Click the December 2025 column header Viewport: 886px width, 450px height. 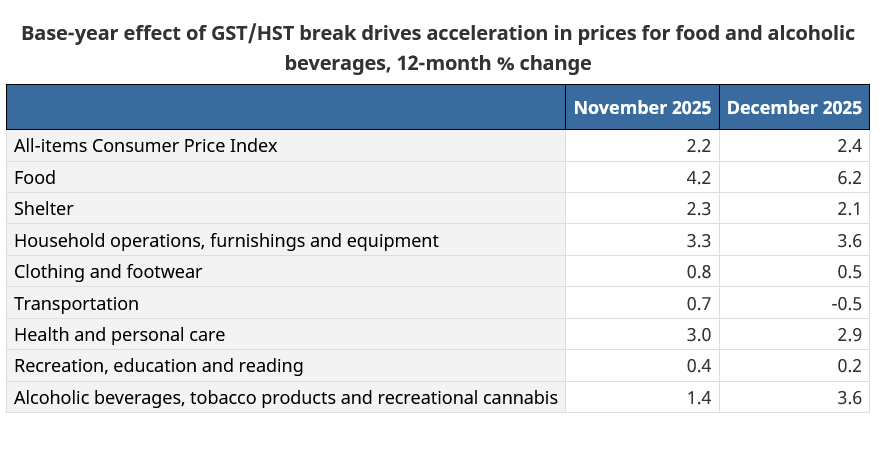click(794, 107)
